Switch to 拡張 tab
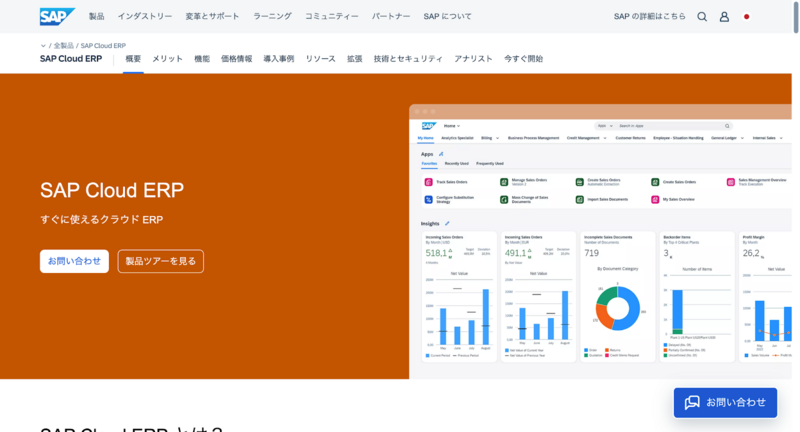This screenshot has height=432, width=800. (355, 59)
